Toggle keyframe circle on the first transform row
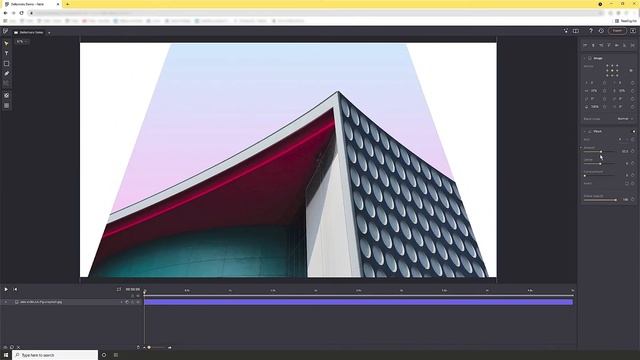This screenshot has height=360, width=640. [633, 83]
